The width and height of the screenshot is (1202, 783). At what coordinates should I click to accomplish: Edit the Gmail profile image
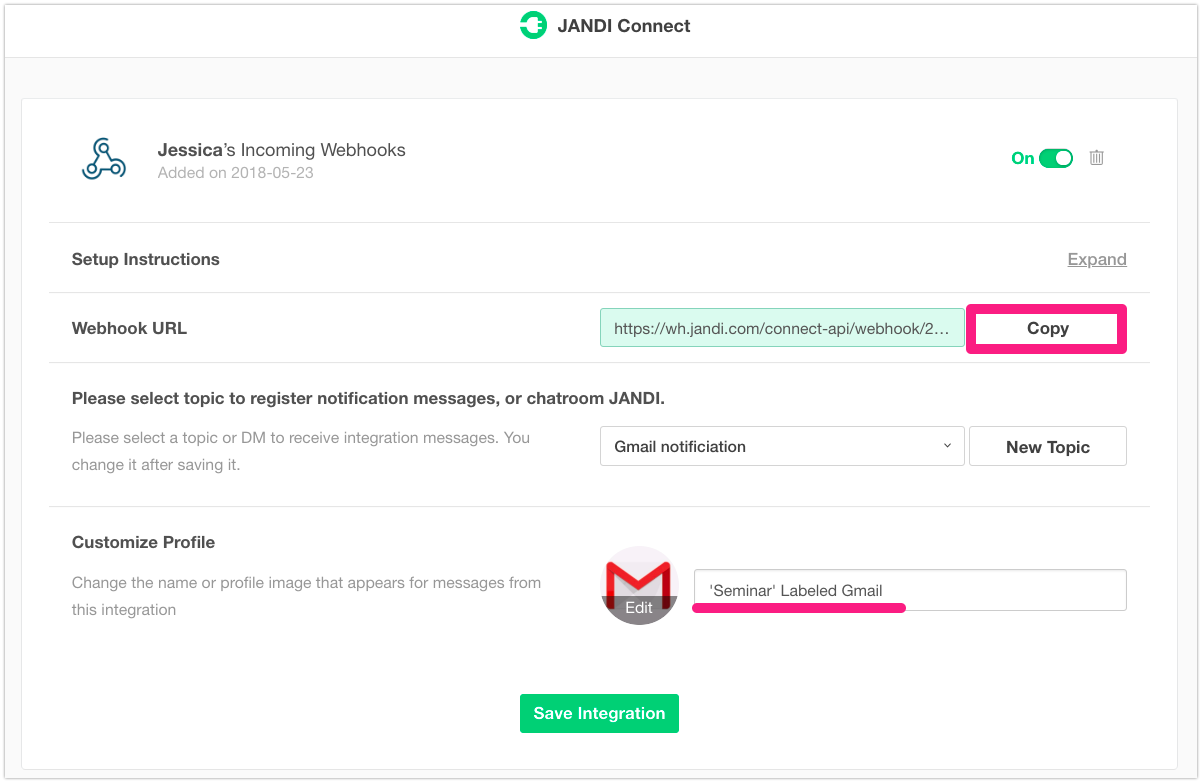[x=639, y=586]
